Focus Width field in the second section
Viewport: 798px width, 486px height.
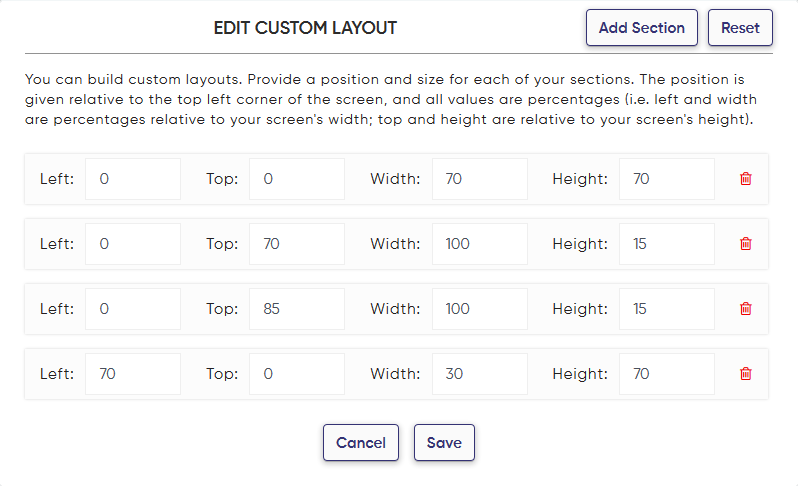[479, 244]
